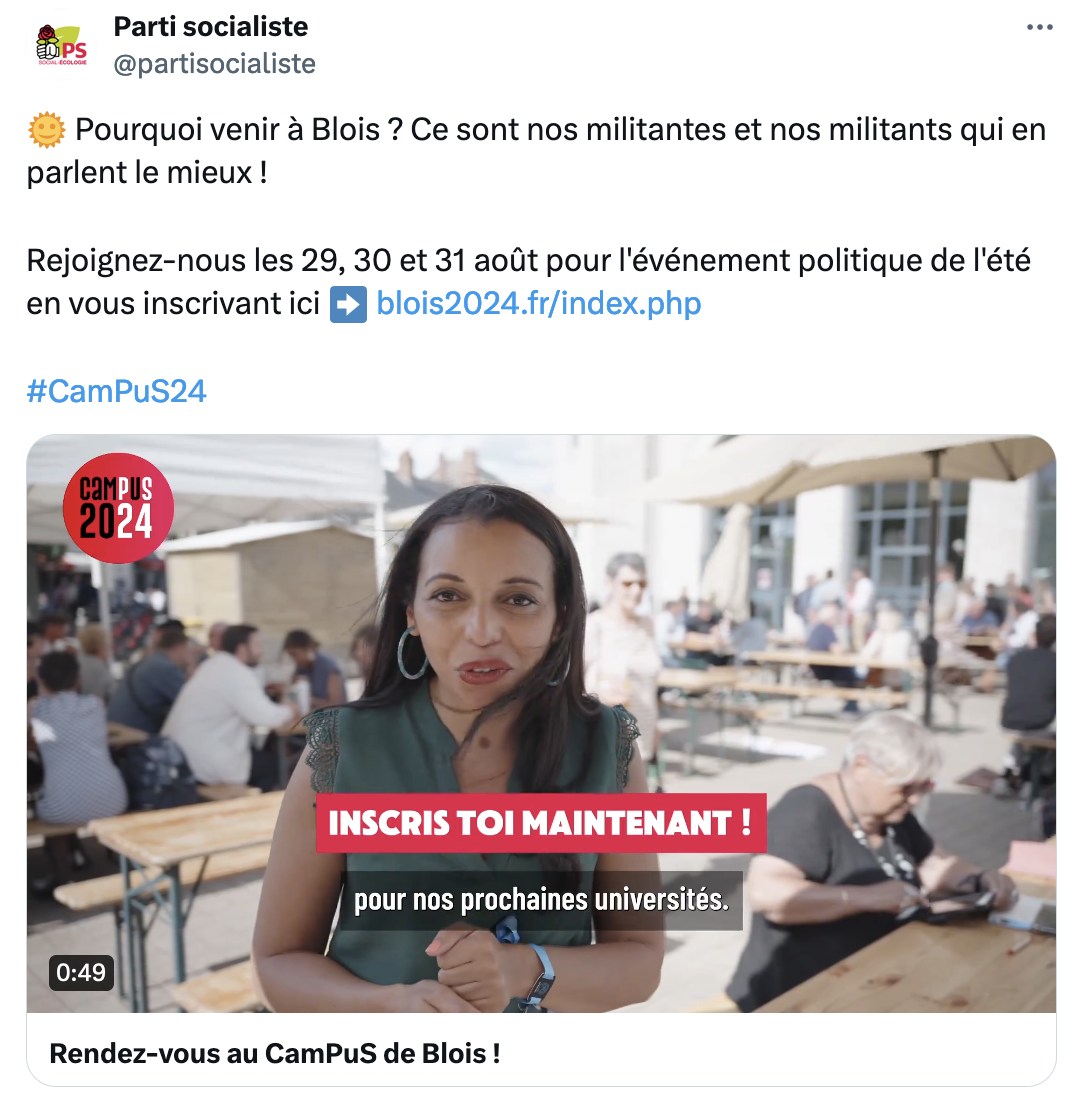Viewport: 1084px width, 1098px height.
Task: Click the blue right-arrow emoji
Action: [x=349, y=305]
